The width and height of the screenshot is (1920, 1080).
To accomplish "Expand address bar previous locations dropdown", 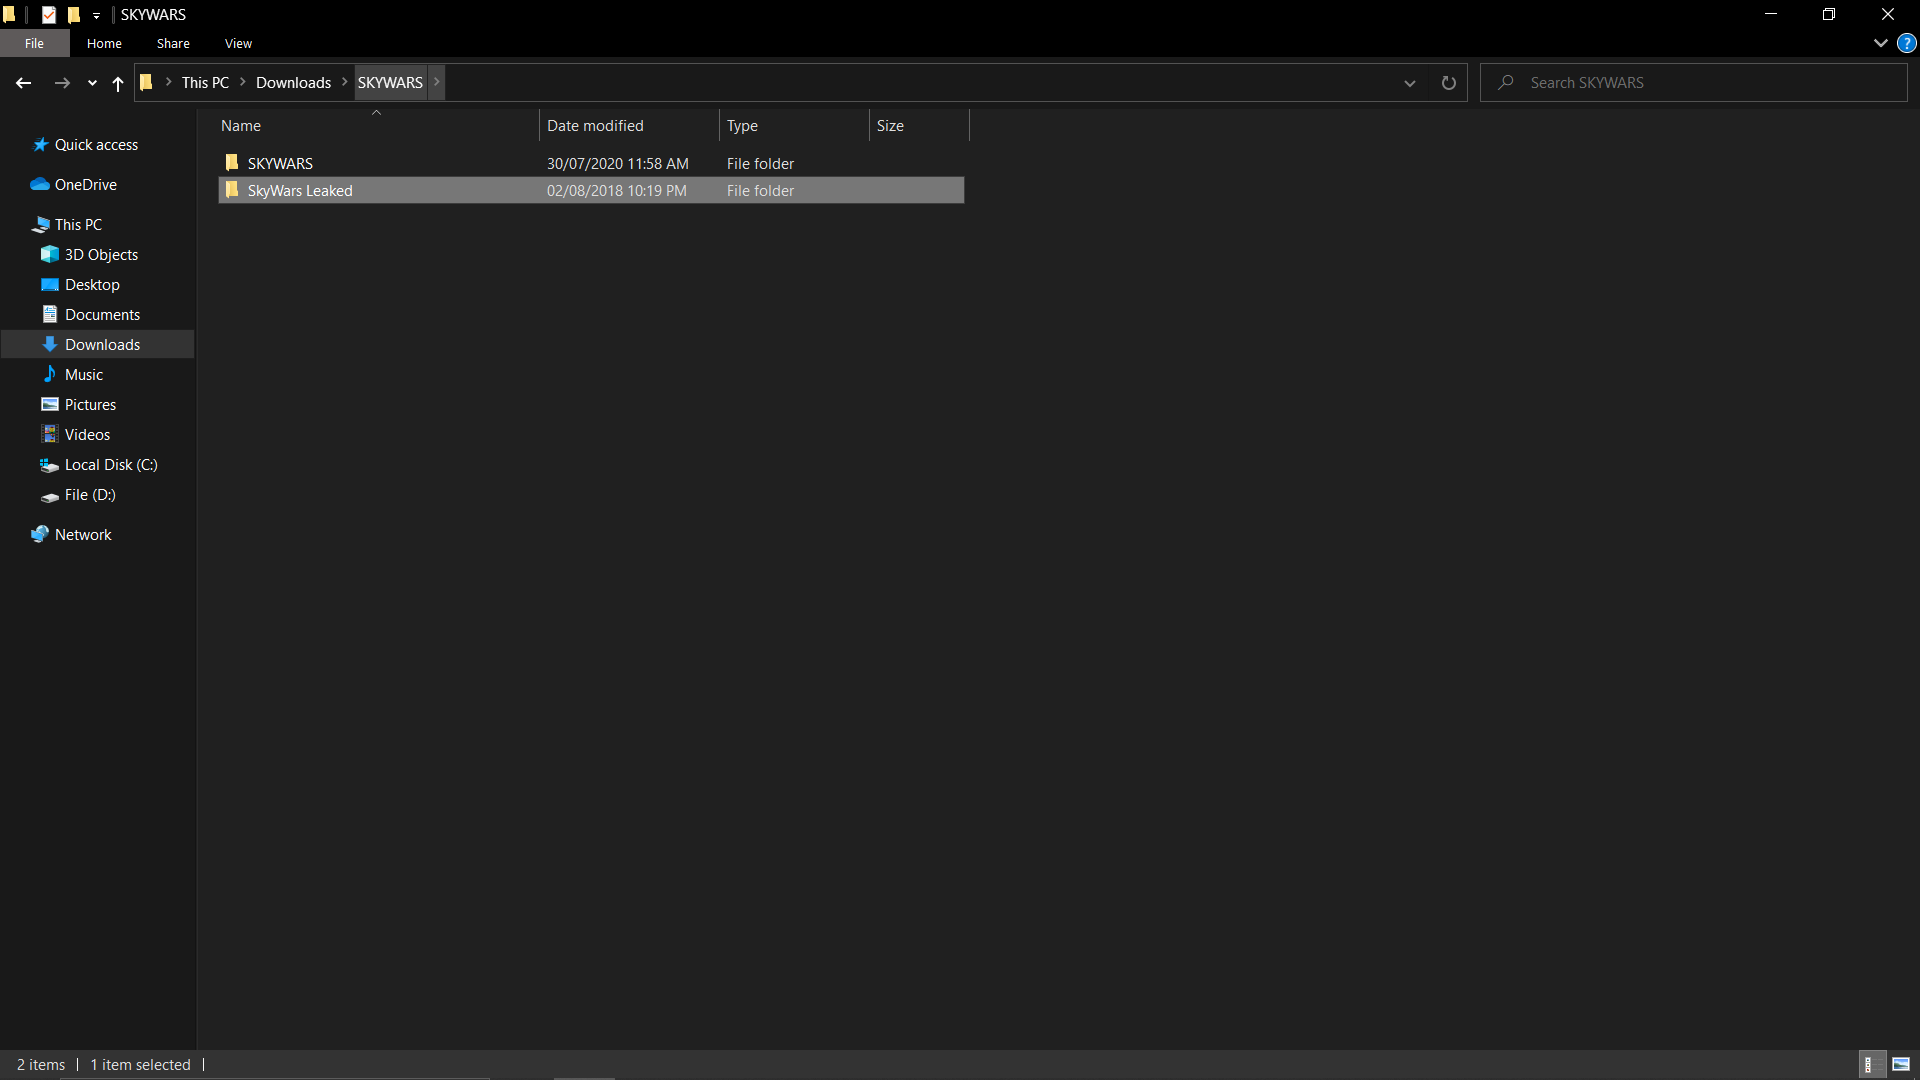I will (1409, 83).
